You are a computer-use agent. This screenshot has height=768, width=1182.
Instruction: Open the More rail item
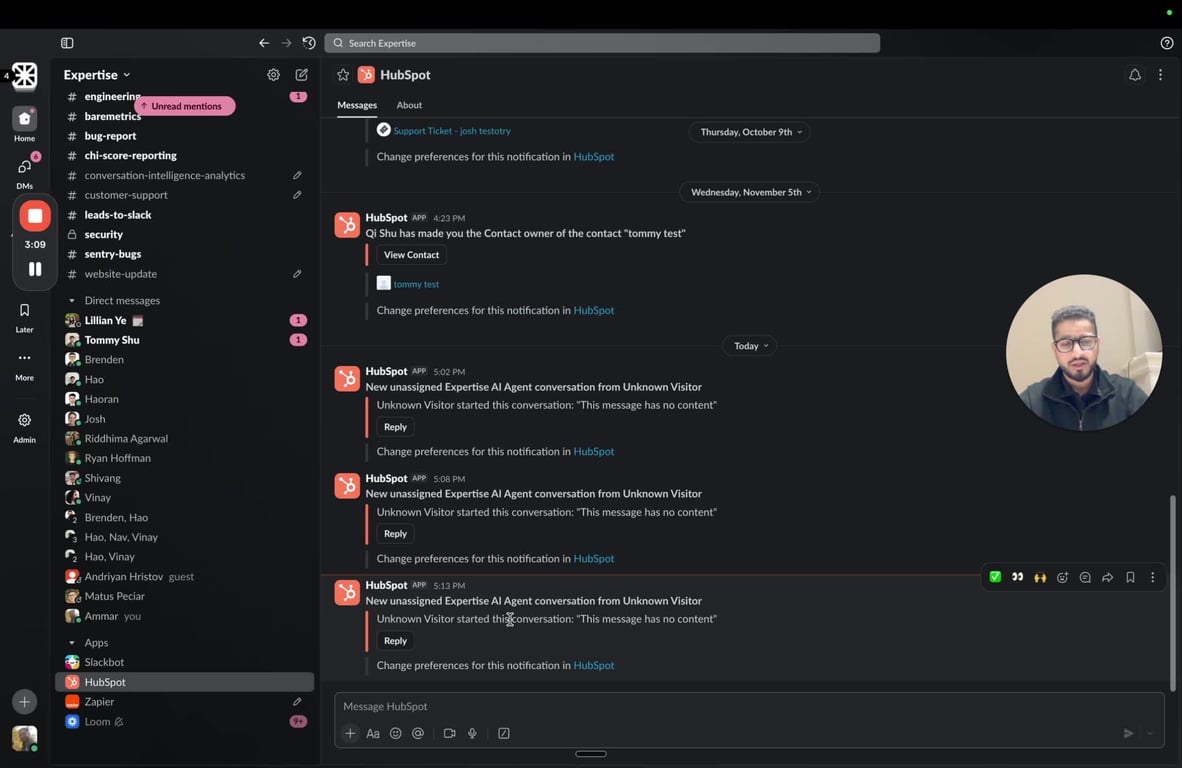pos(24,365)
